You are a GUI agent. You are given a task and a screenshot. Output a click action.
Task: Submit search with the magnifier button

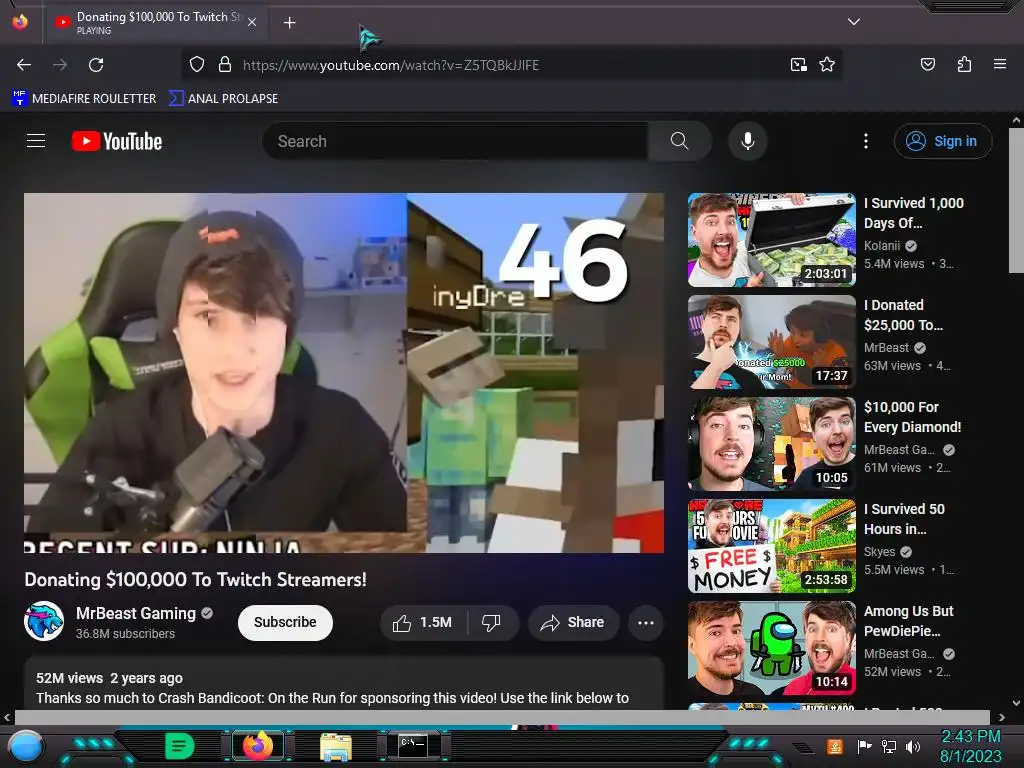[x=679, y=141]
